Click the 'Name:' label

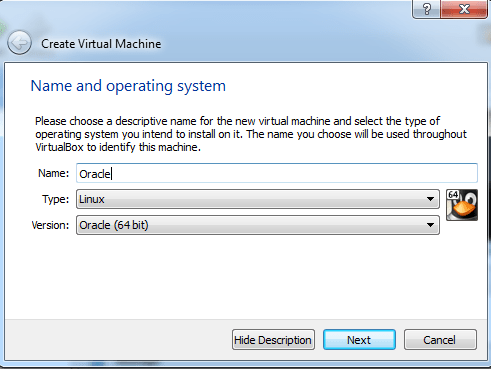53,173
